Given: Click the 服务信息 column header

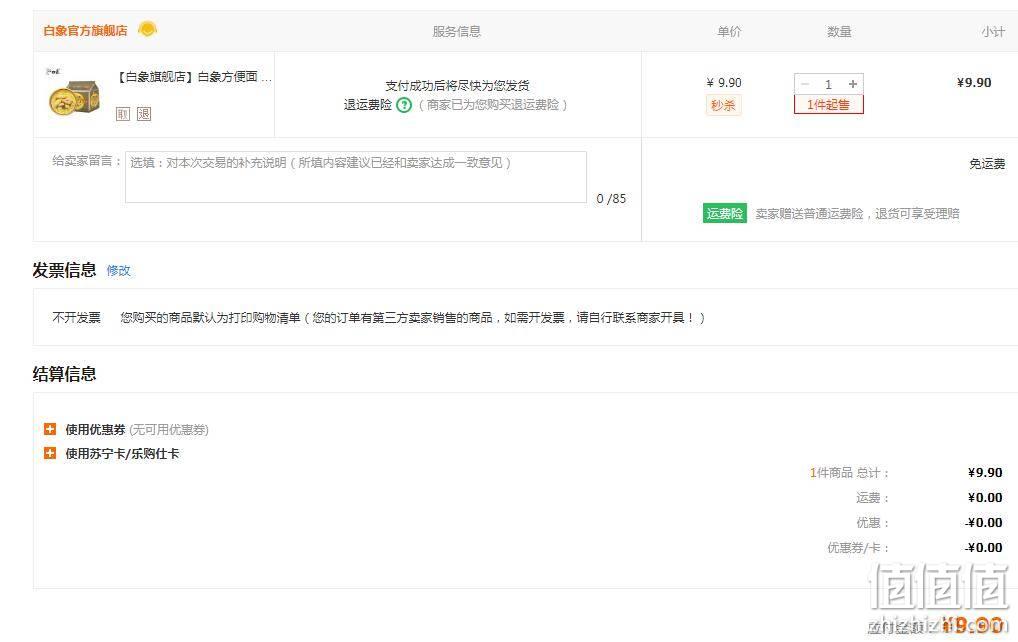Looking at the screenshot, I should tap(457, 31).
